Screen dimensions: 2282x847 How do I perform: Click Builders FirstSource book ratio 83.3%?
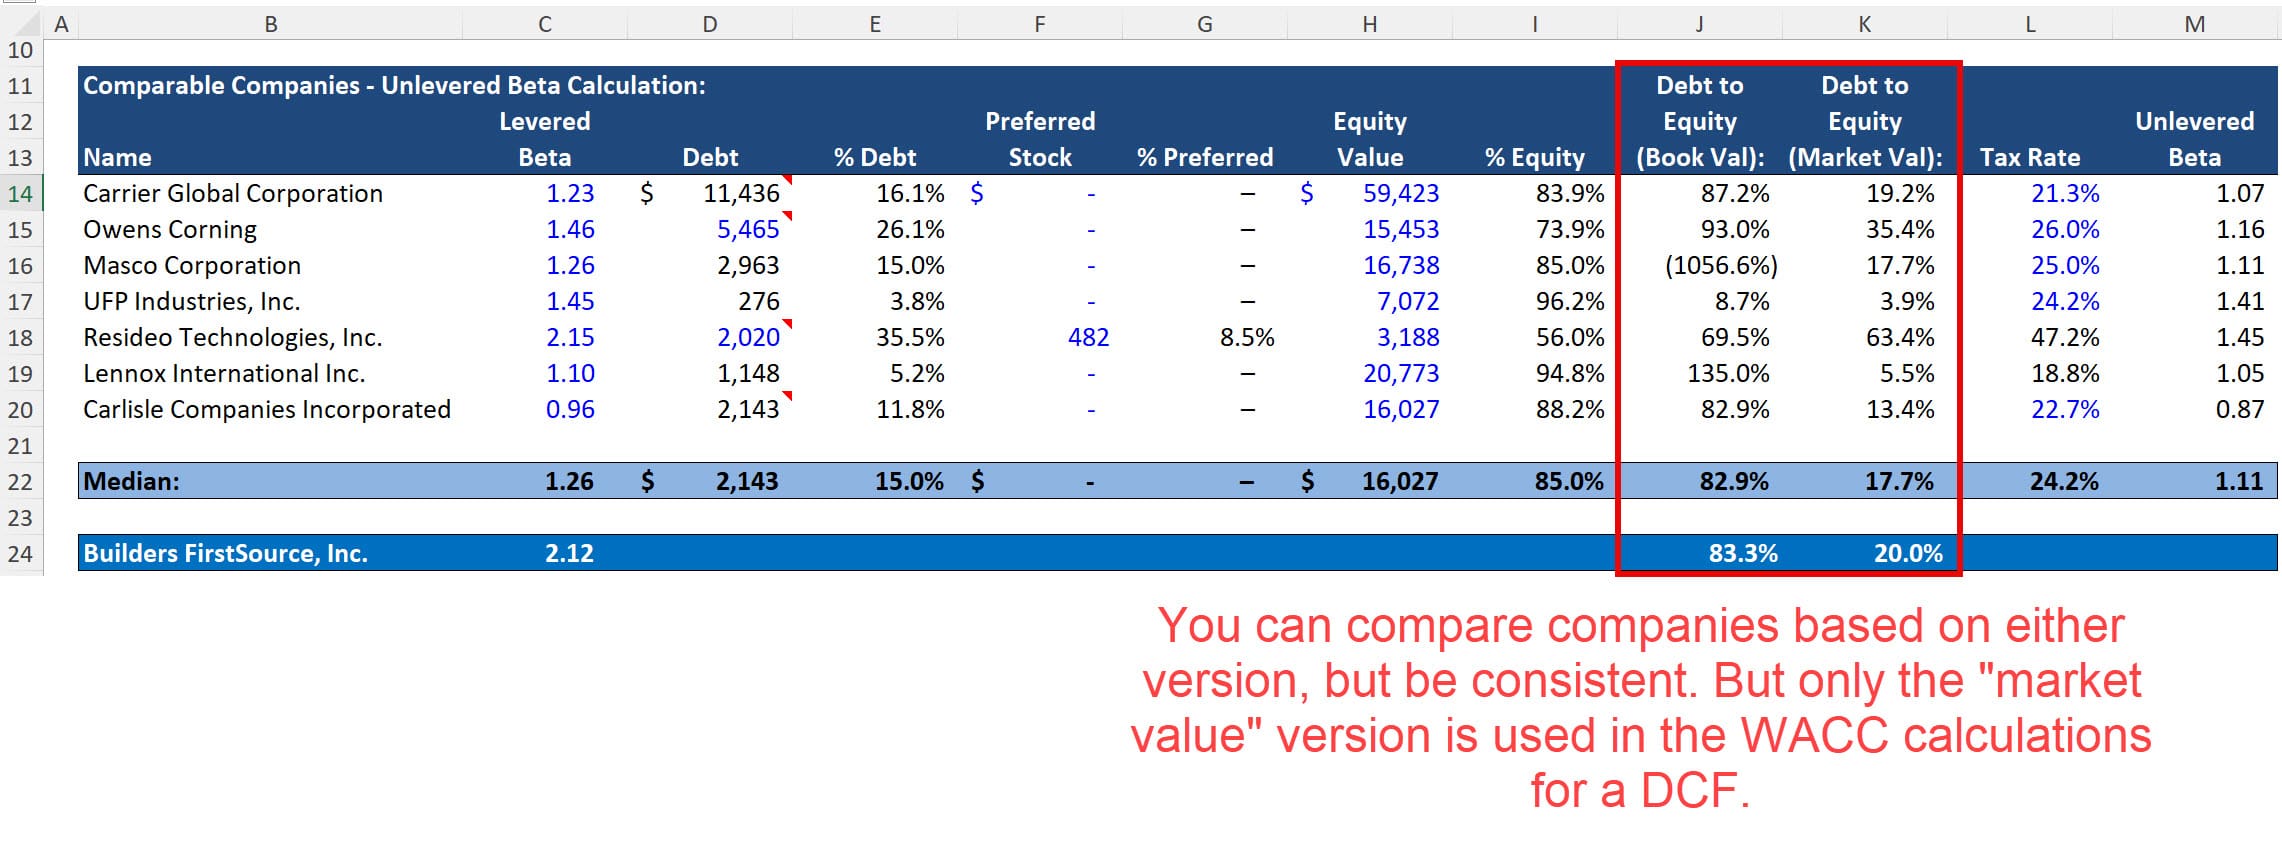[x=1743, y=553]
